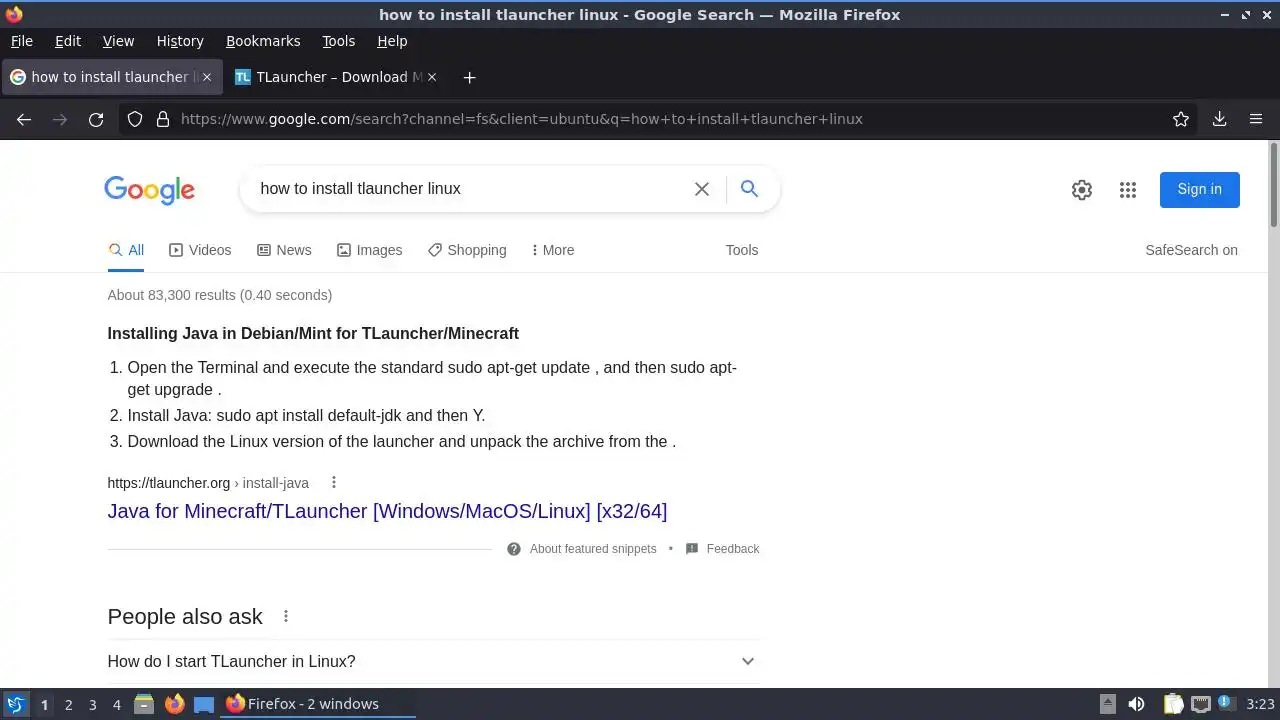Close the 'how to install tlauncher' tab
The image size is (1280, 720).
coord(206,77)
